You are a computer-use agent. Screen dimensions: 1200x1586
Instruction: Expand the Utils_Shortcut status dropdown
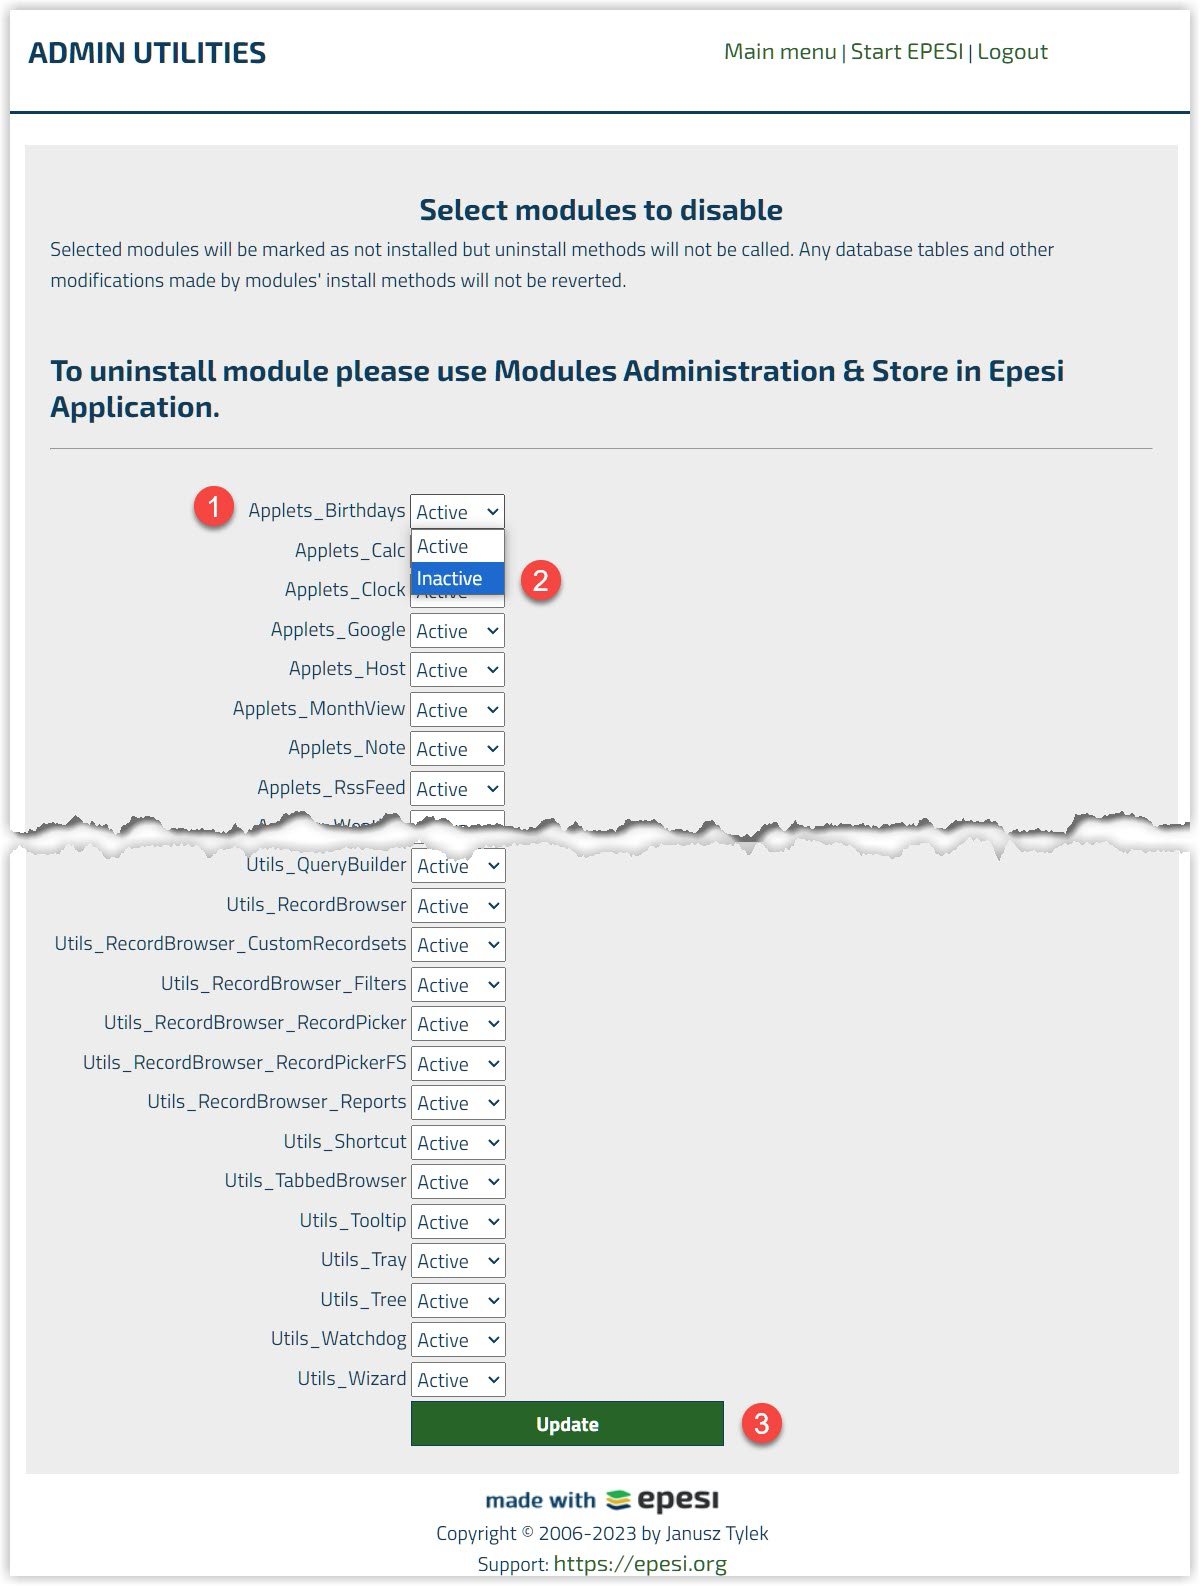tap(458, 1143)
